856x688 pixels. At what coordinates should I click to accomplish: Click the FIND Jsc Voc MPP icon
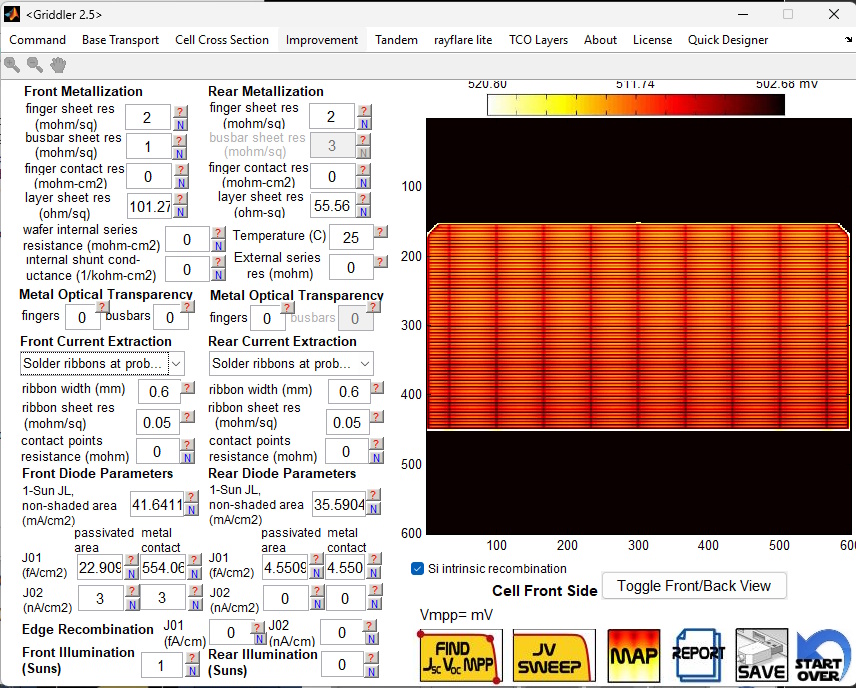coord(459,655)
